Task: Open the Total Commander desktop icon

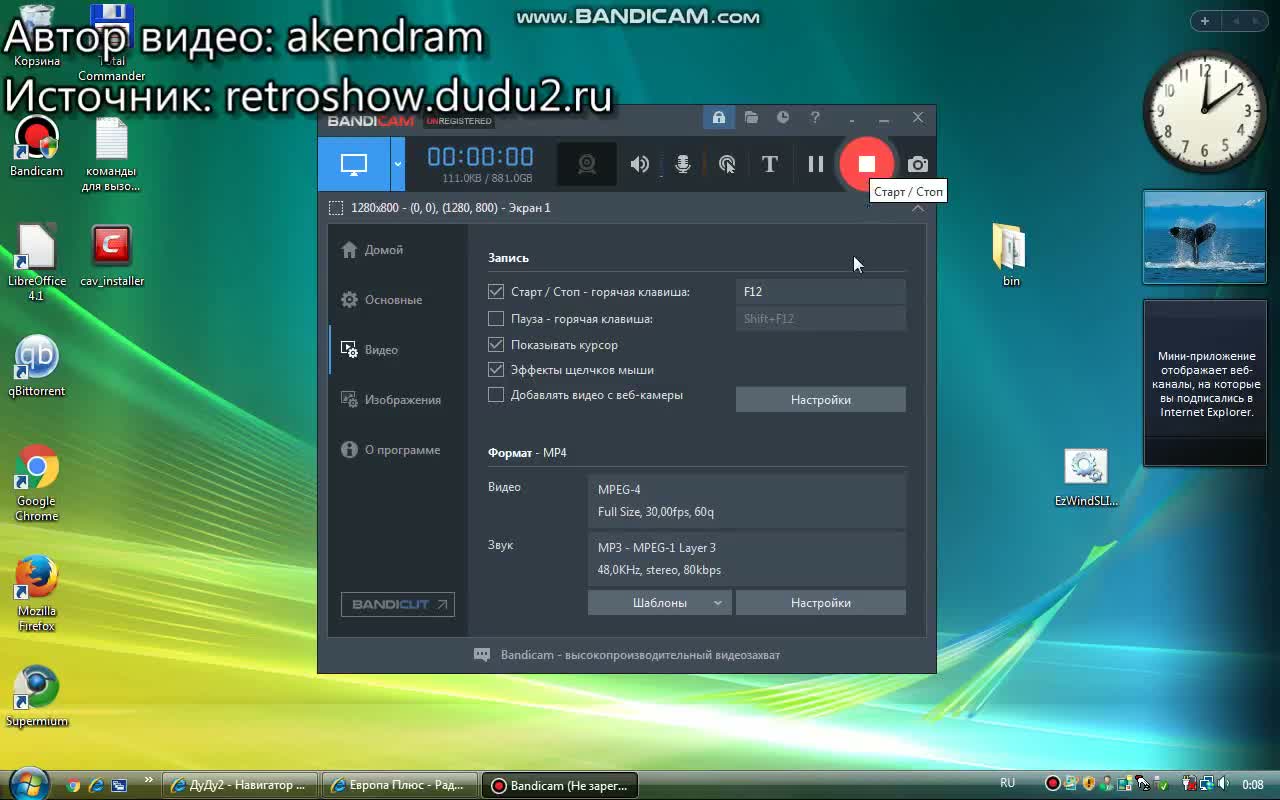Action: click(x=112, y=43)
